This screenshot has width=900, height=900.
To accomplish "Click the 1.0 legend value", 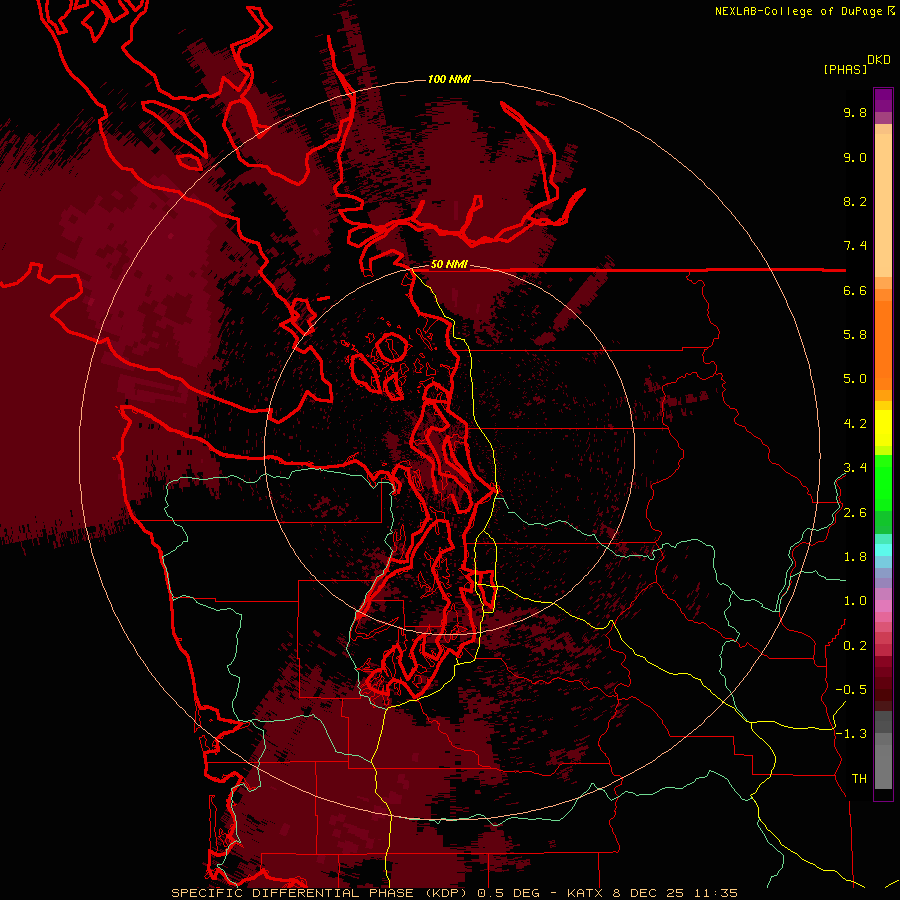I will pos(855,601).
